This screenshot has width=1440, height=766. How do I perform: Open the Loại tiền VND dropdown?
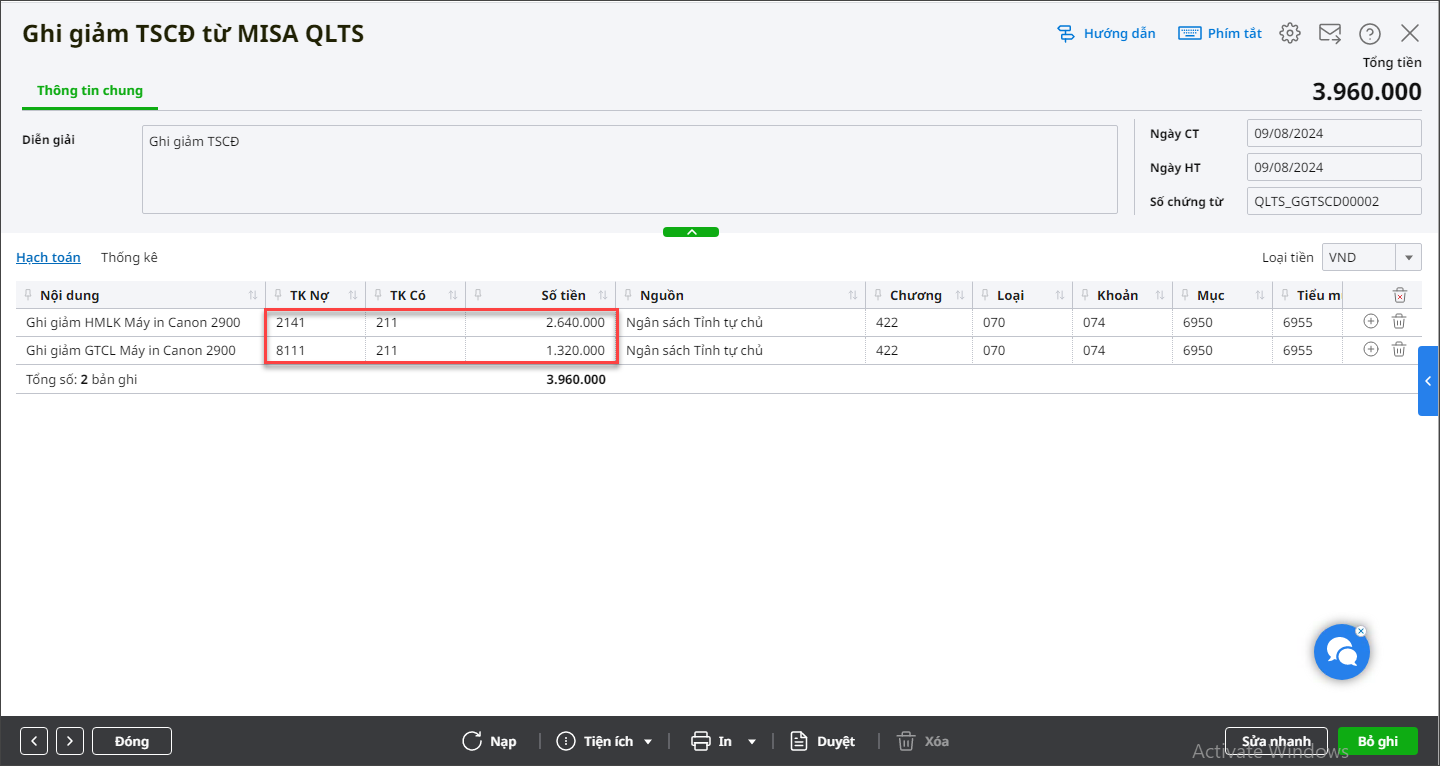tap(1410, 257)
